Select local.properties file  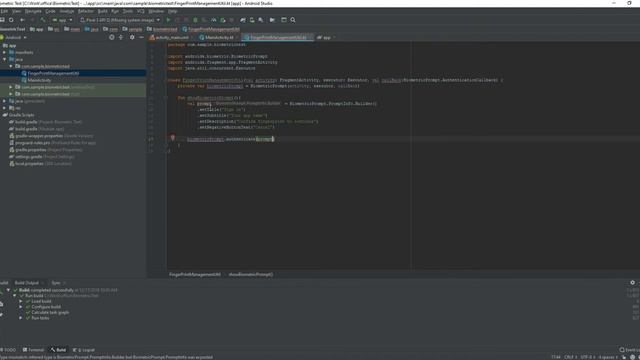[40, 163]
